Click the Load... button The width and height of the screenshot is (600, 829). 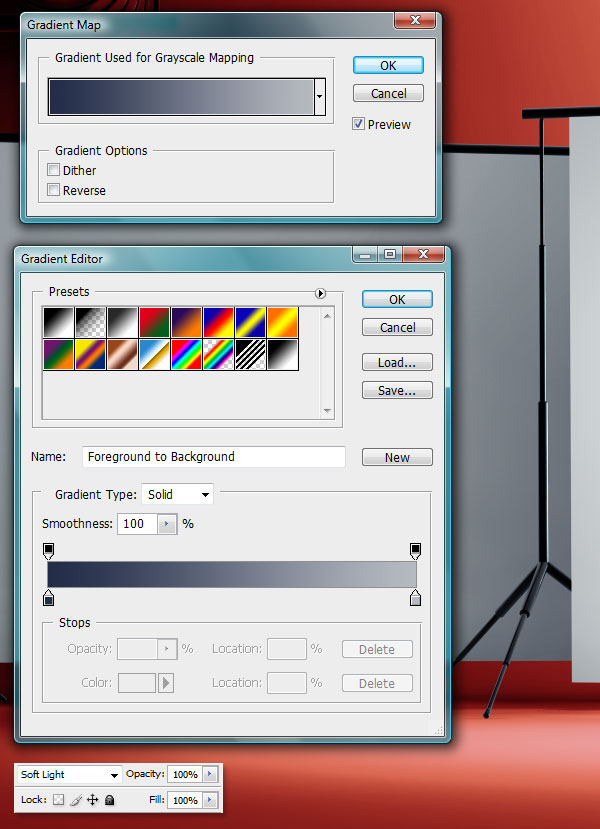click(x=397, y=362)
